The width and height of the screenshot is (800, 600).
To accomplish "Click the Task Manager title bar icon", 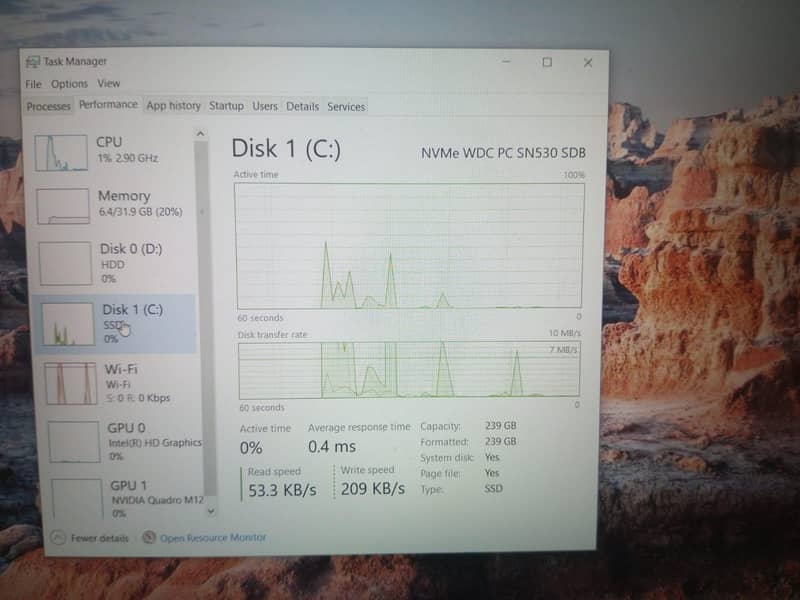I will (33, 62).
